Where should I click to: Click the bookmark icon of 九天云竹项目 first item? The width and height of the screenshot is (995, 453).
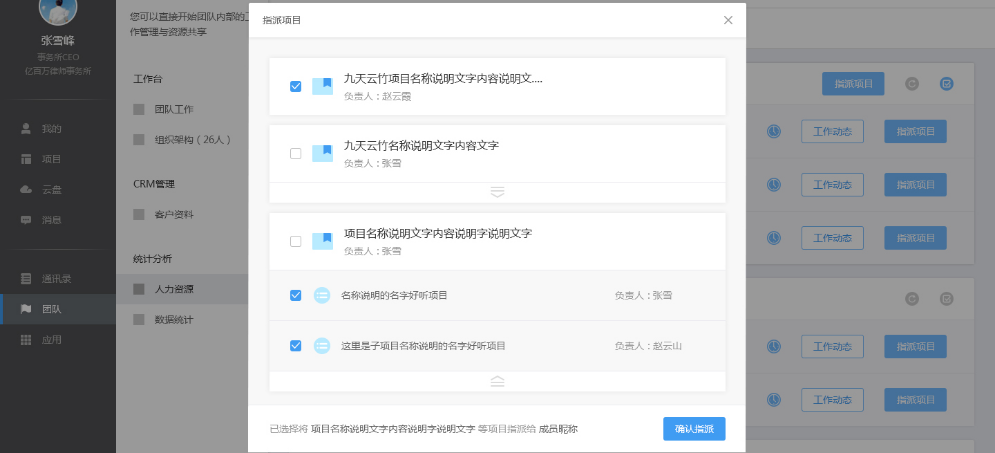[x=322, y=86]
